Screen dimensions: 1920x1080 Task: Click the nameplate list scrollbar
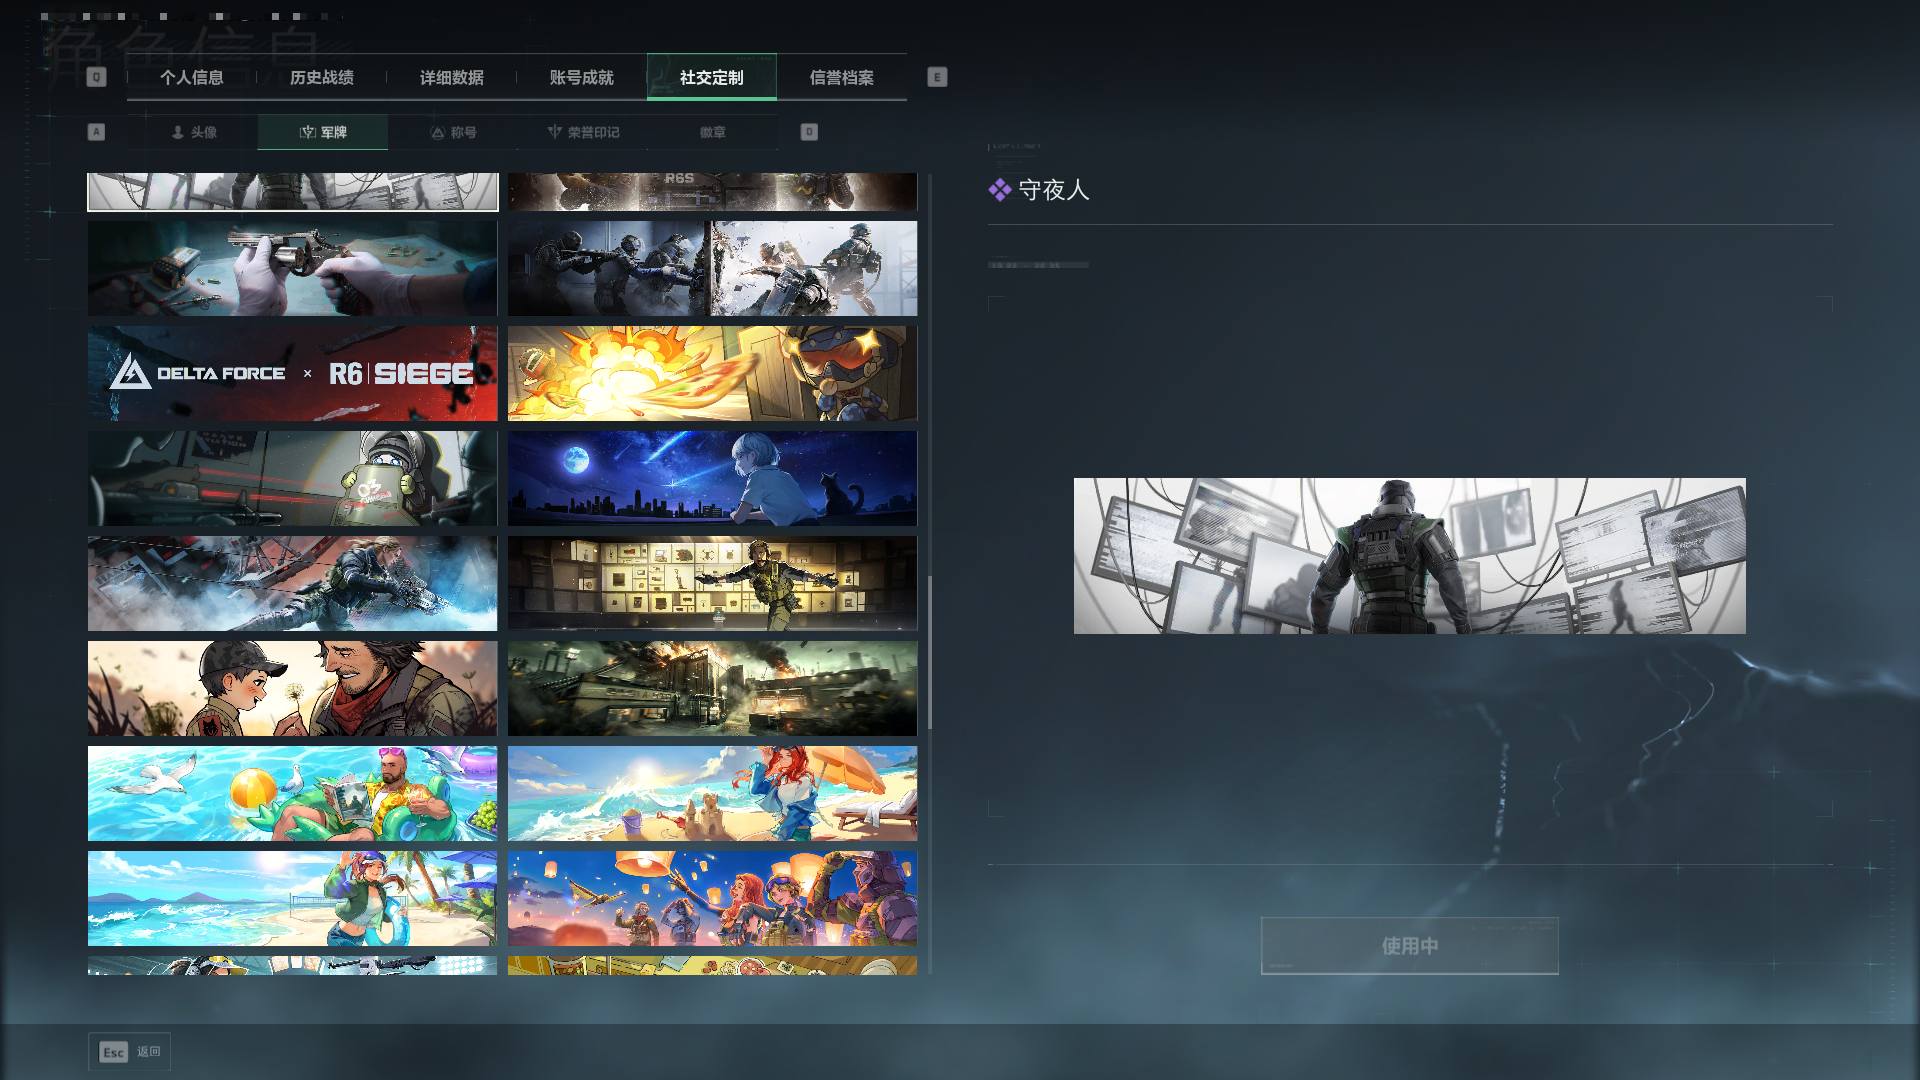(x=929, y=652)
